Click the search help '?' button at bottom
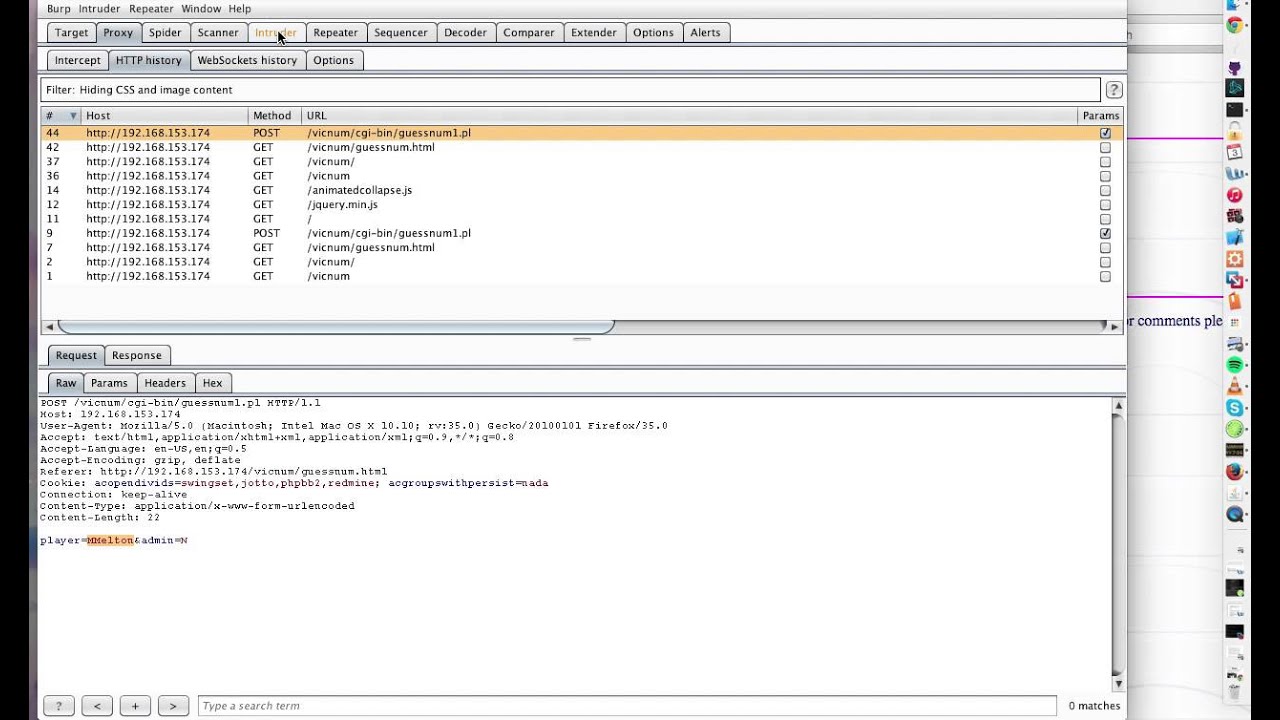 pos(59,706)
